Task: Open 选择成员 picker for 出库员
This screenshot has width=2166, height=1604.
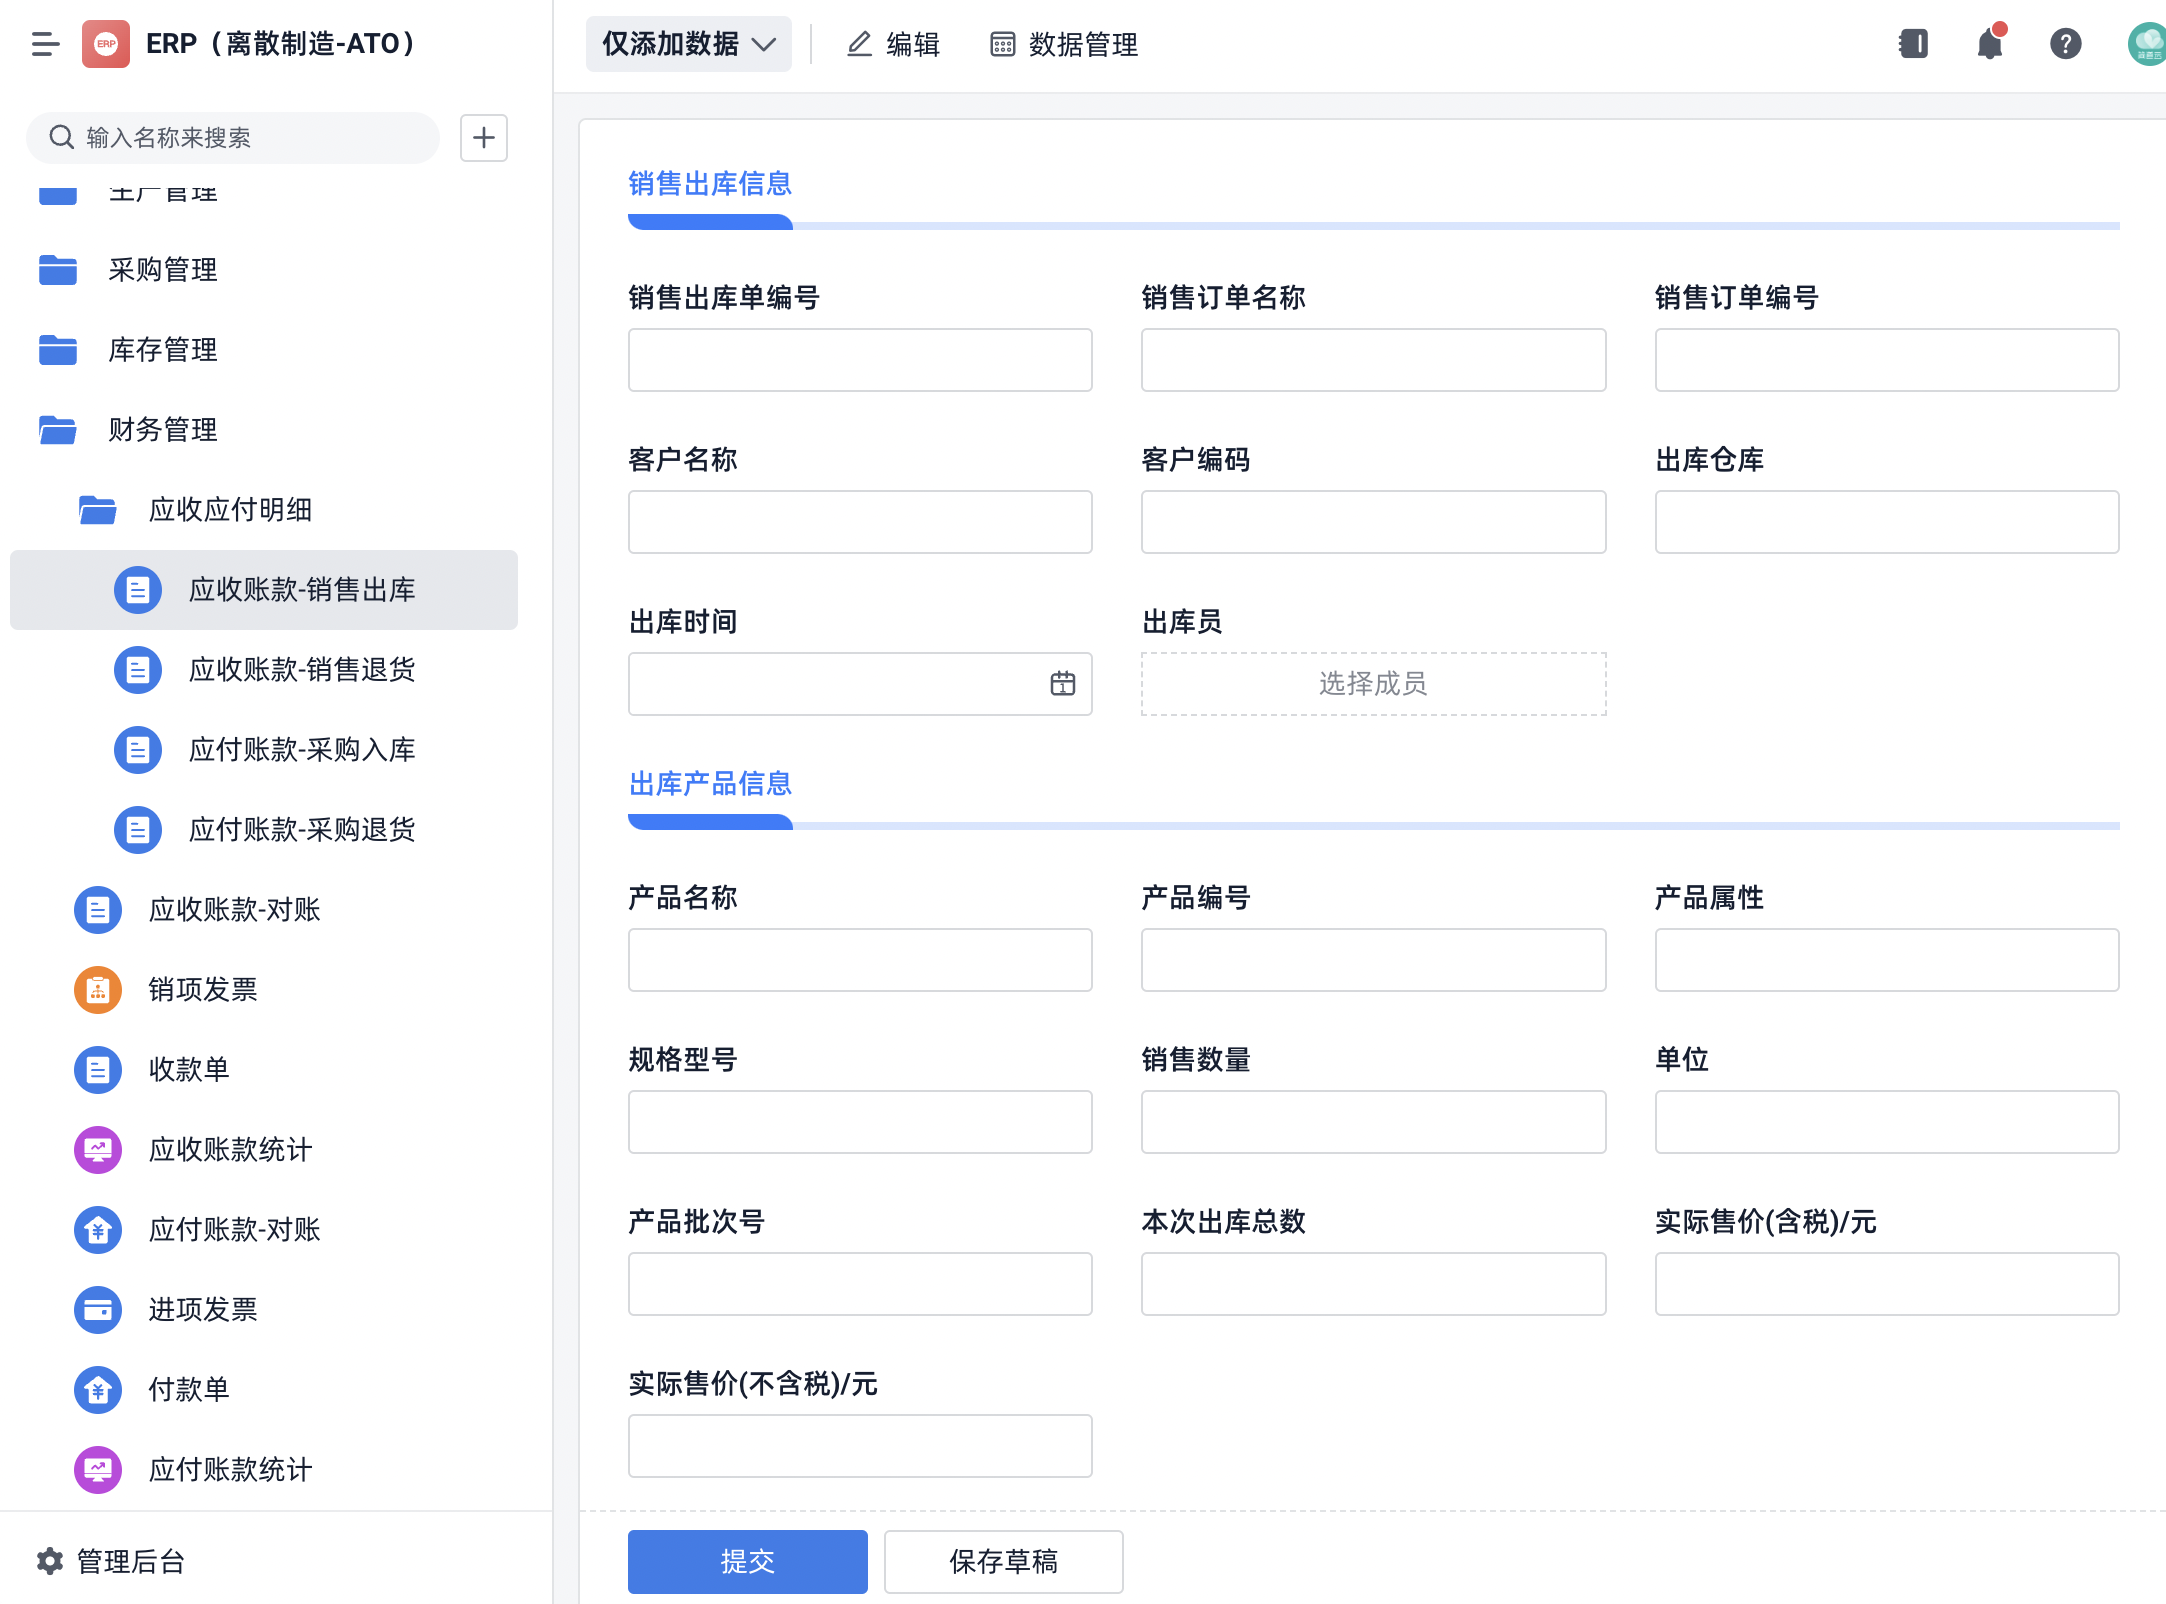Action: (x=1374, y=684)
